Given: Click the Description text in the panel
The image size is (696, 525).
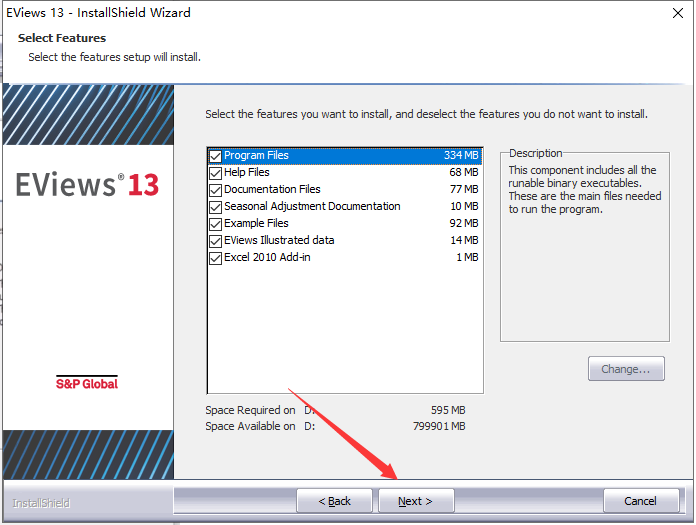Looking at the screenshot, I should 585,189.
